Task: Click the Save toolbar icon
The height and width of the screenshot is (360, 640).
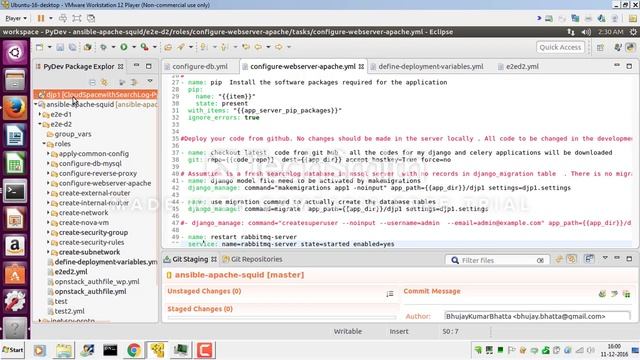Action: [x=60, y=47]
